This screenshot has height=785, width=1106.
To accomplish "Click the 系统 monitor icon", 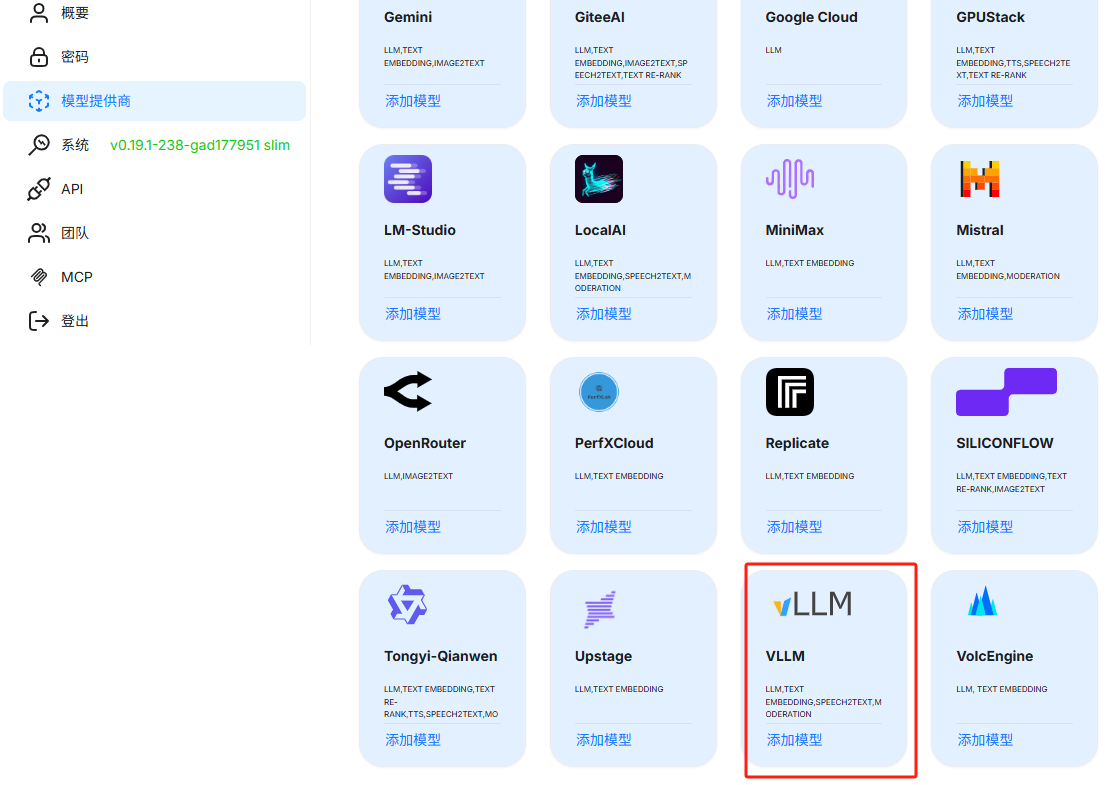I will (x=39, y=145).
